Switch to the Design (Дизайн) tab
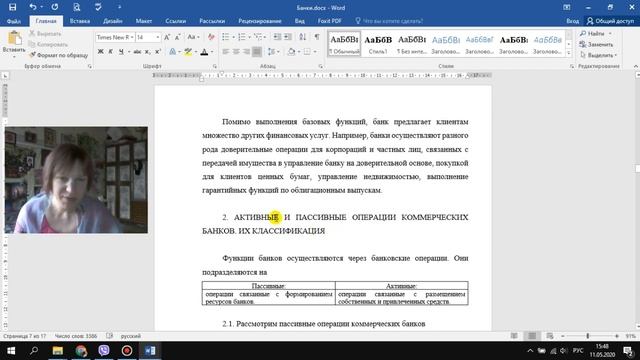The width and height of the screenshot is (640, 360). point(113,21)
